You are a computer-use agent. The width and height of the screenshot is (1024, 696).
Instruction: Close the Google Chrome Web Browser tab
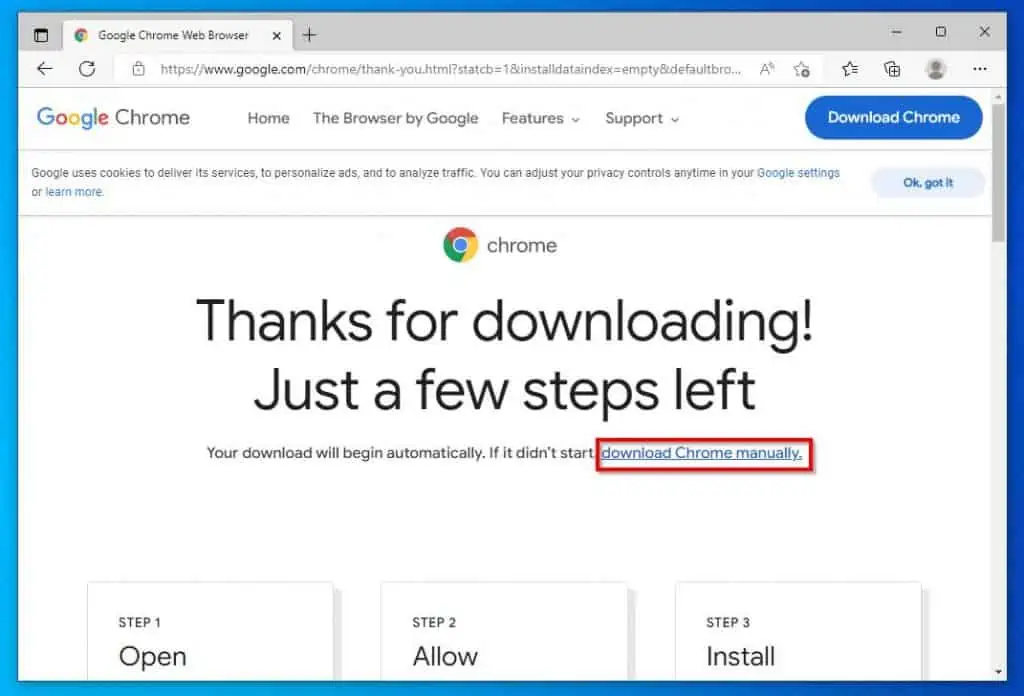pos(277,36)
